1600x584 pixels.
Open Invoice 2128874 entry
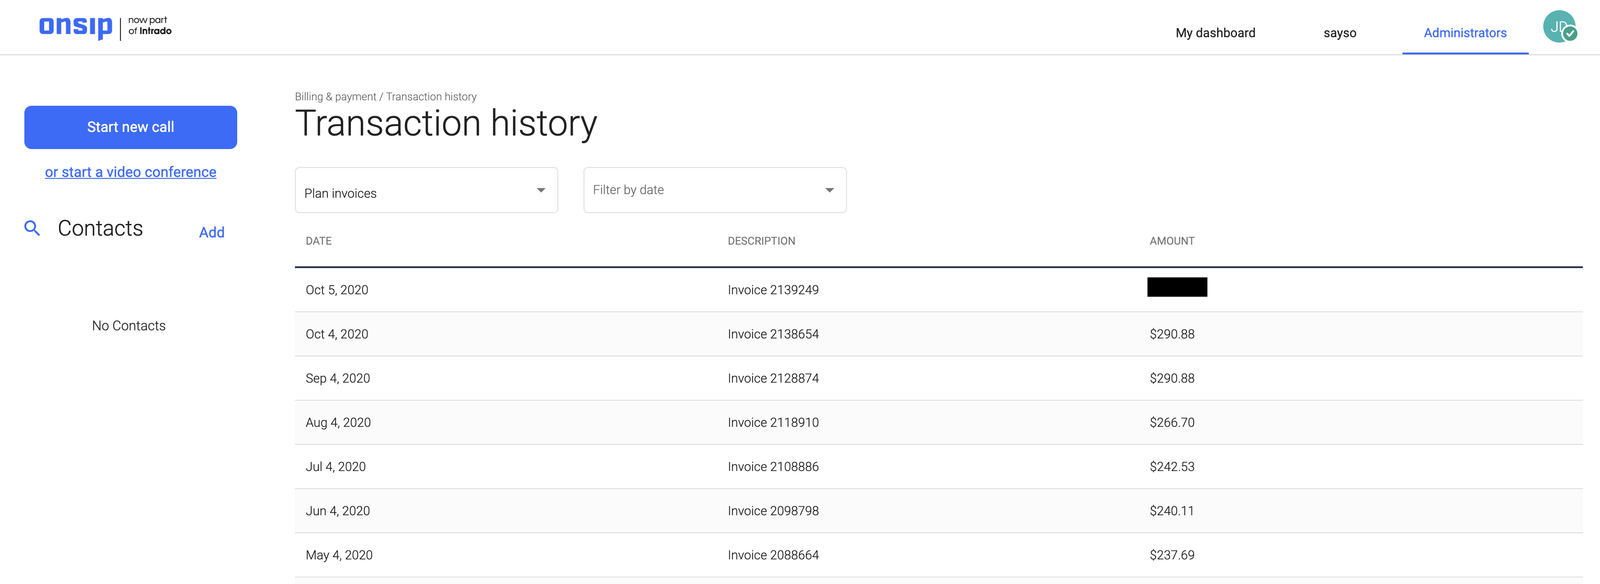(773, 378)
